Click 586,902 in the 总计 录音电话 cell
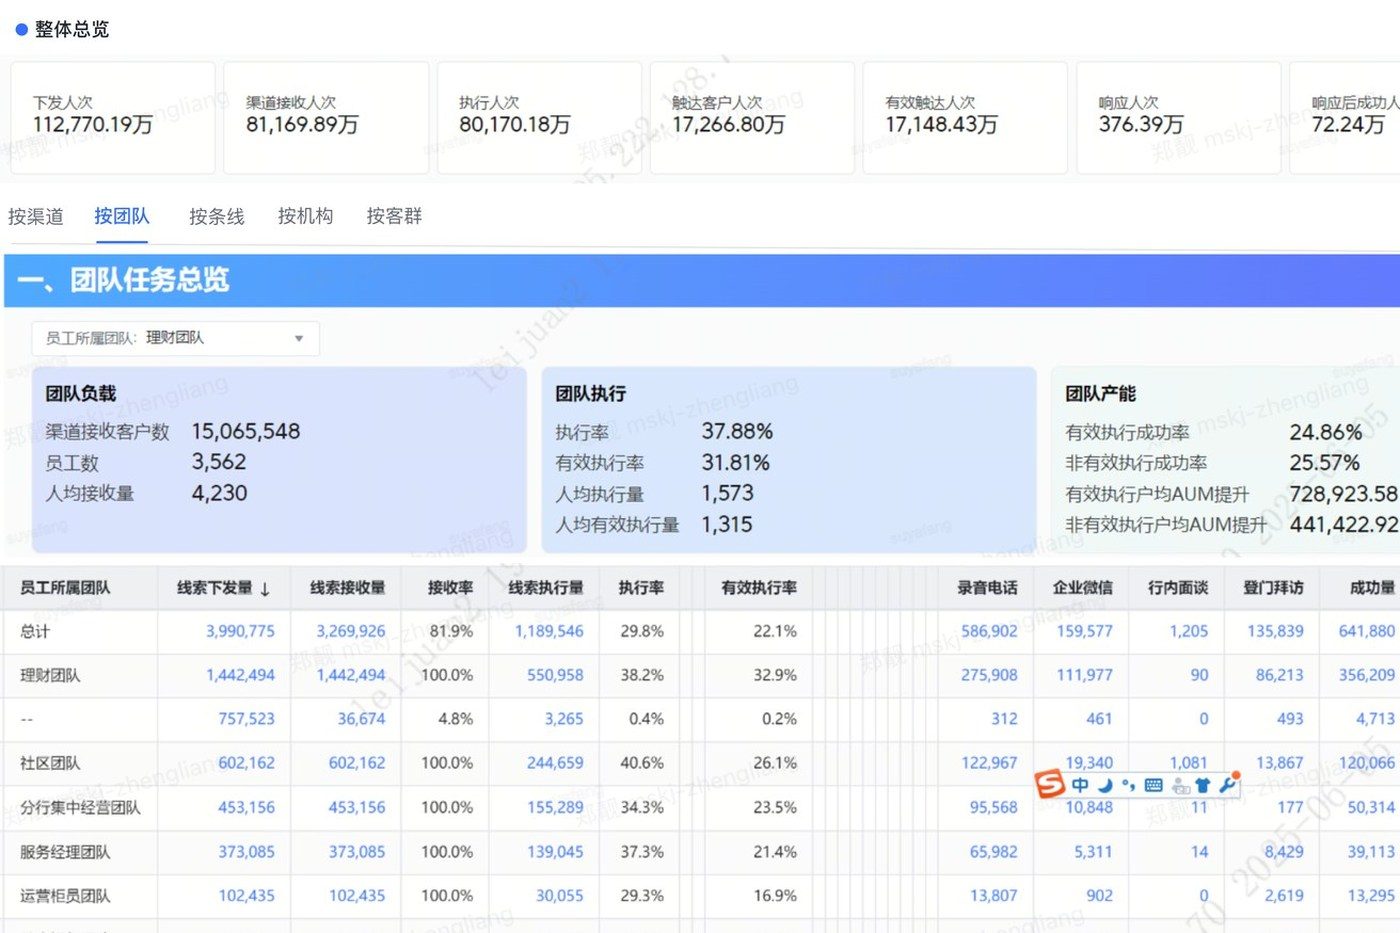The height and width of the screenshot is (933, 1400). pos(989,631)
